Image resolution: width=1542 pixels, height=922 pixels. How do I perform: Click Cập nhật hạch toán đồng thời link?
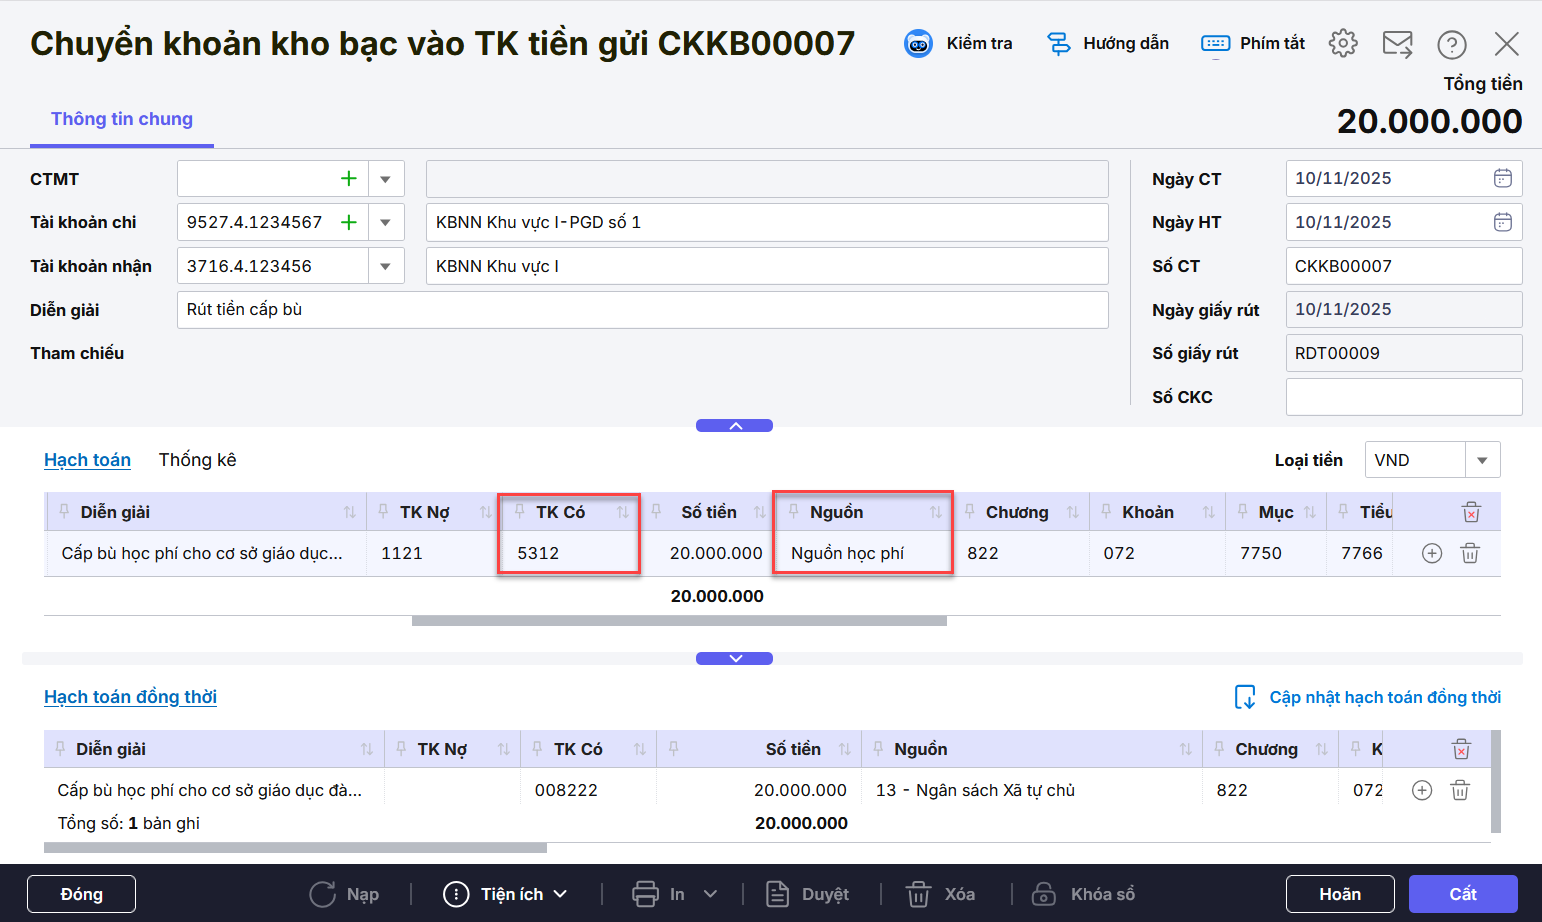[x=1384, y=697]
